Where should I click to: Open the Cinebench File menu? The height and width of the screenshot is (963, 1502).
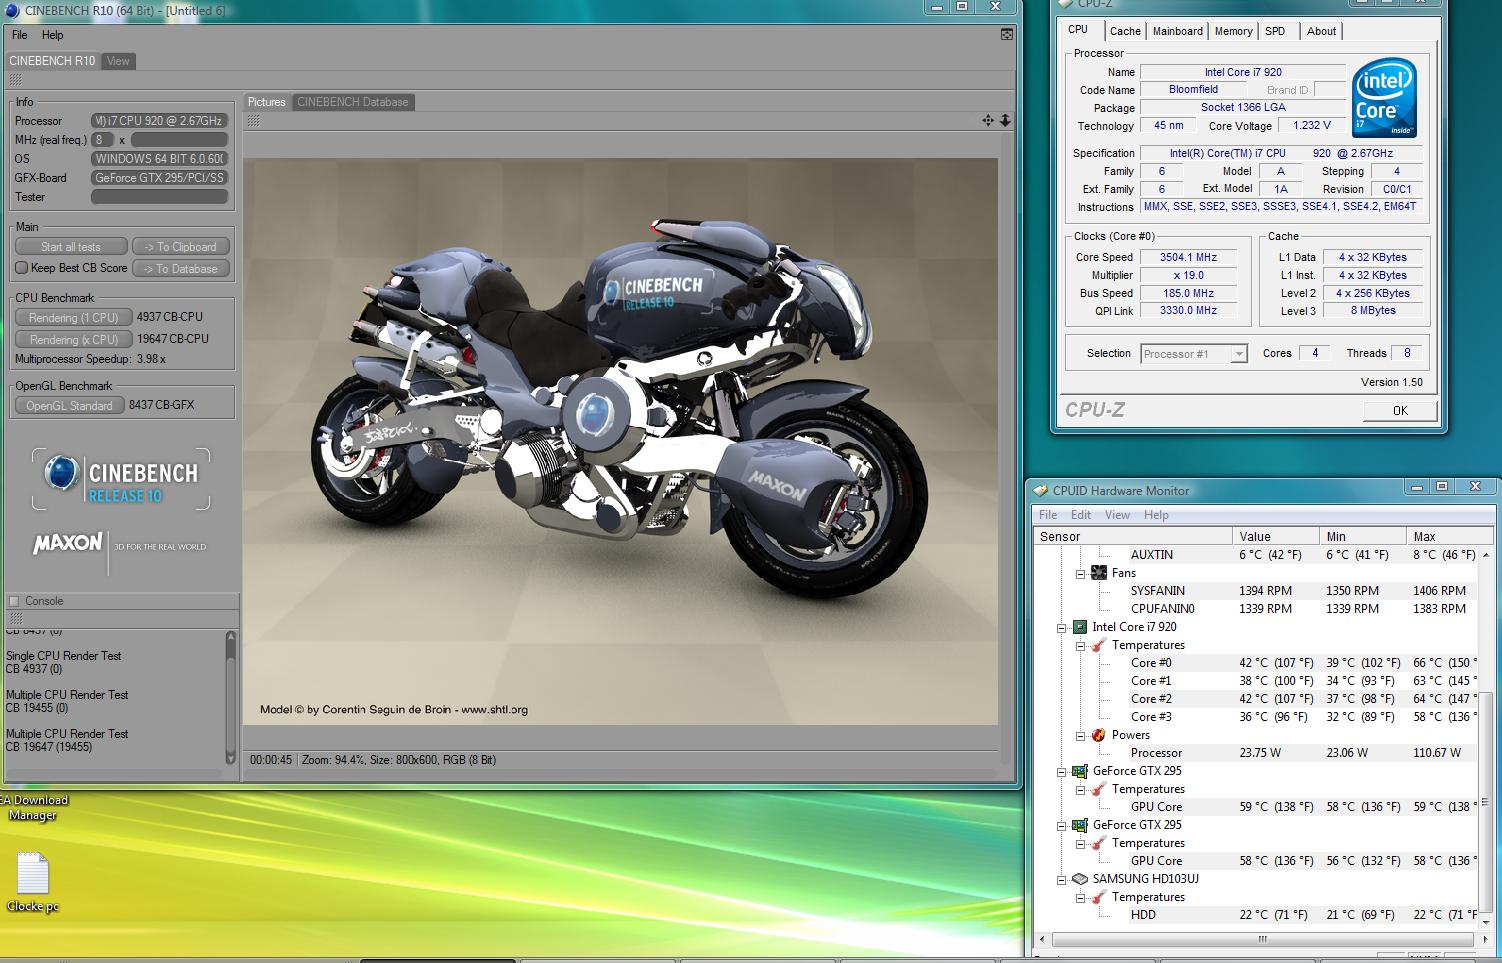point(20,35)
